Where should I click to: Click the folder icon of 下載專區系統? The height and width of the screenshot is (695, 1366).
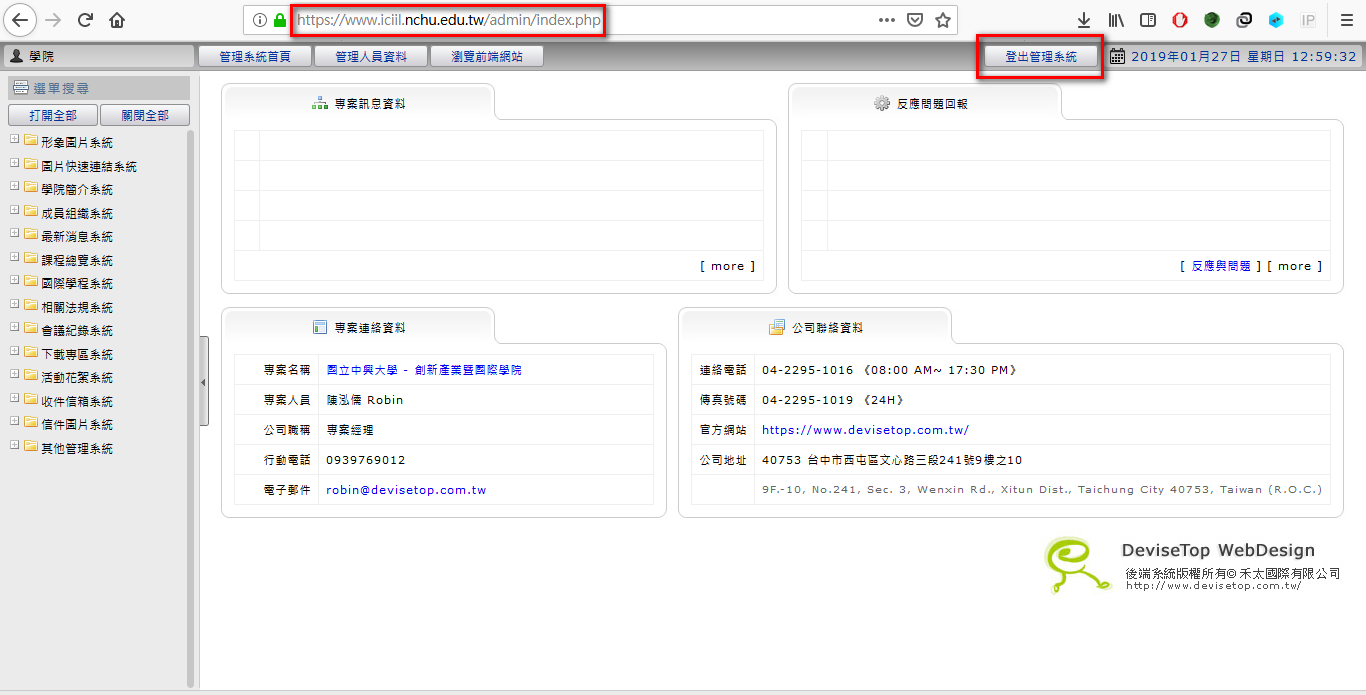pos(31,353)
